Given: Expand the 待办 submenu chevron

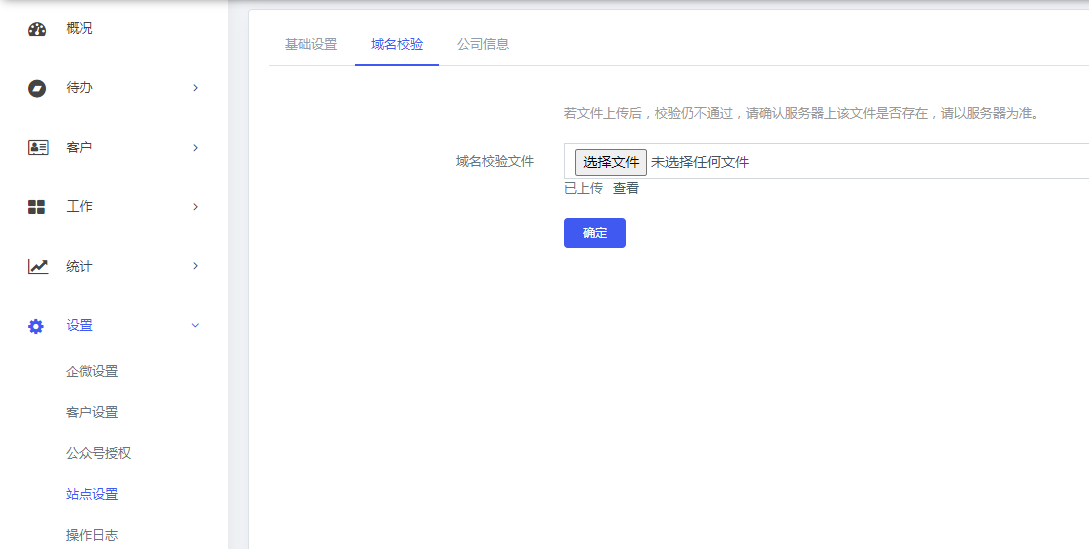Looking at the screenshot, I should tap(195, 88).
